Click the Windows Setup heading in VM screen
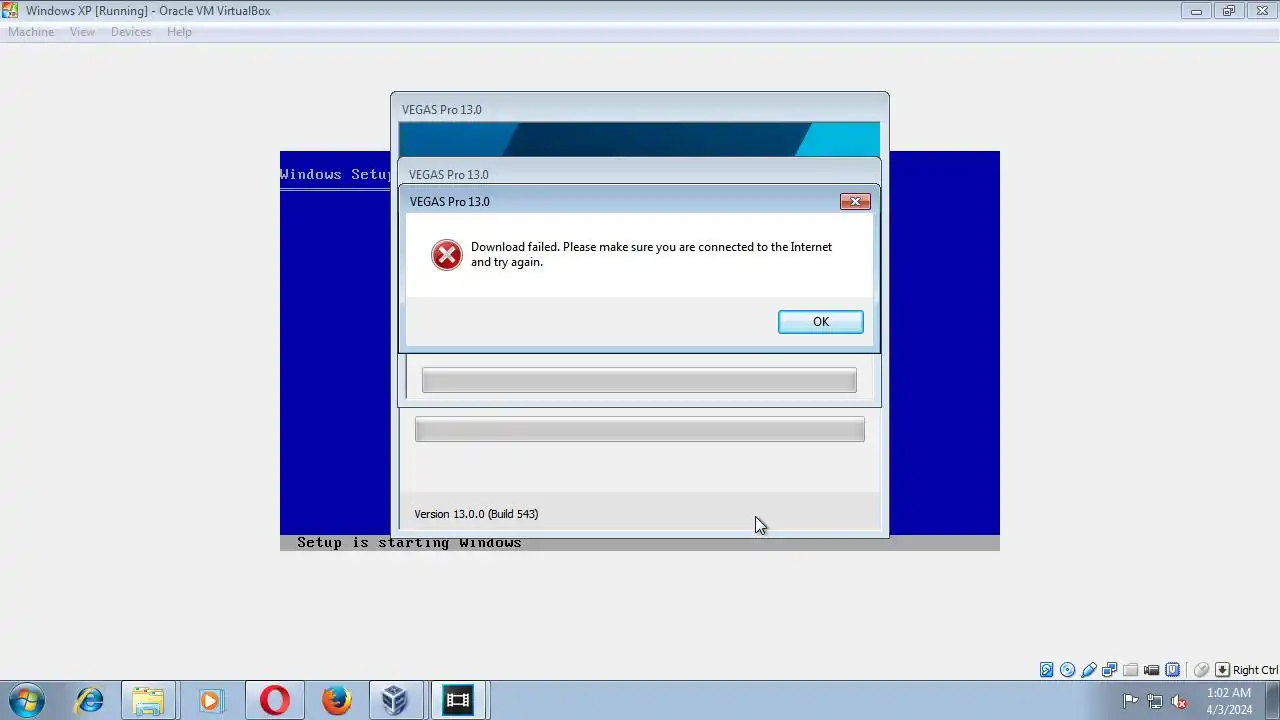This screenshot has width=1280, height=720. pos(335,174)
